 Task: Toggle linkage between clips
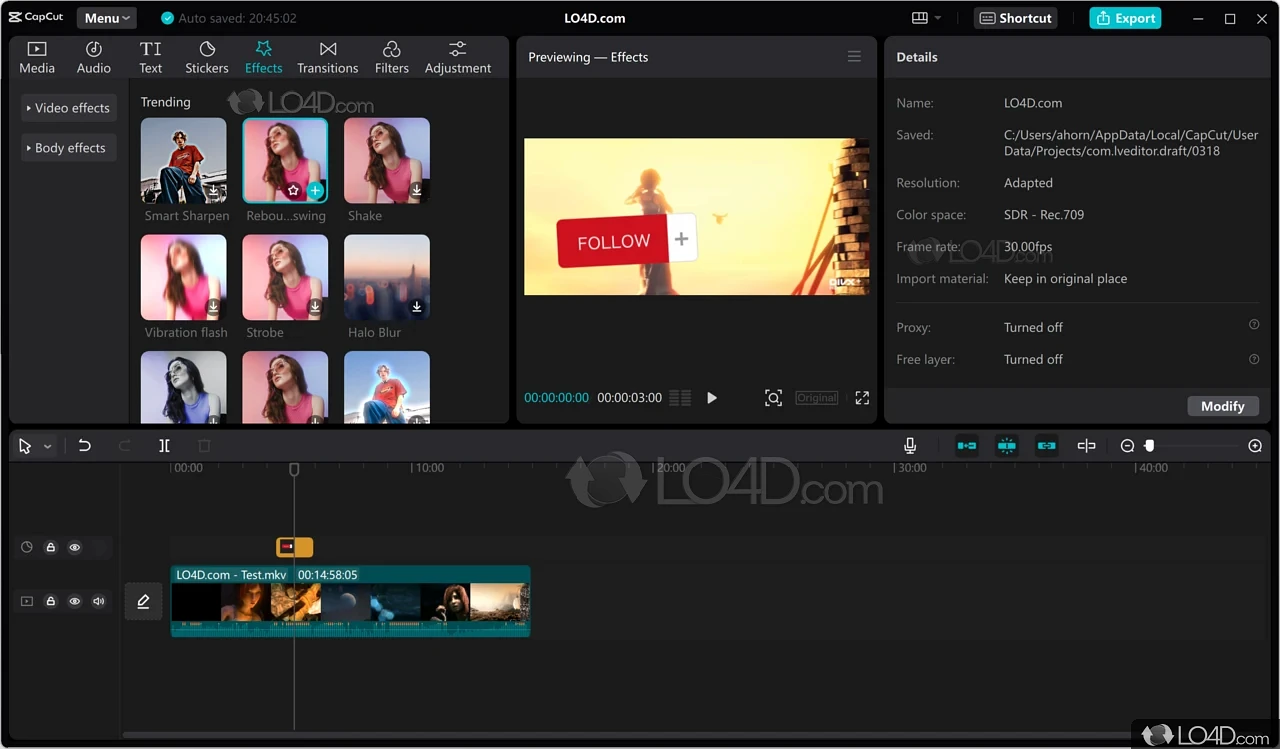tap(1047, 446)
